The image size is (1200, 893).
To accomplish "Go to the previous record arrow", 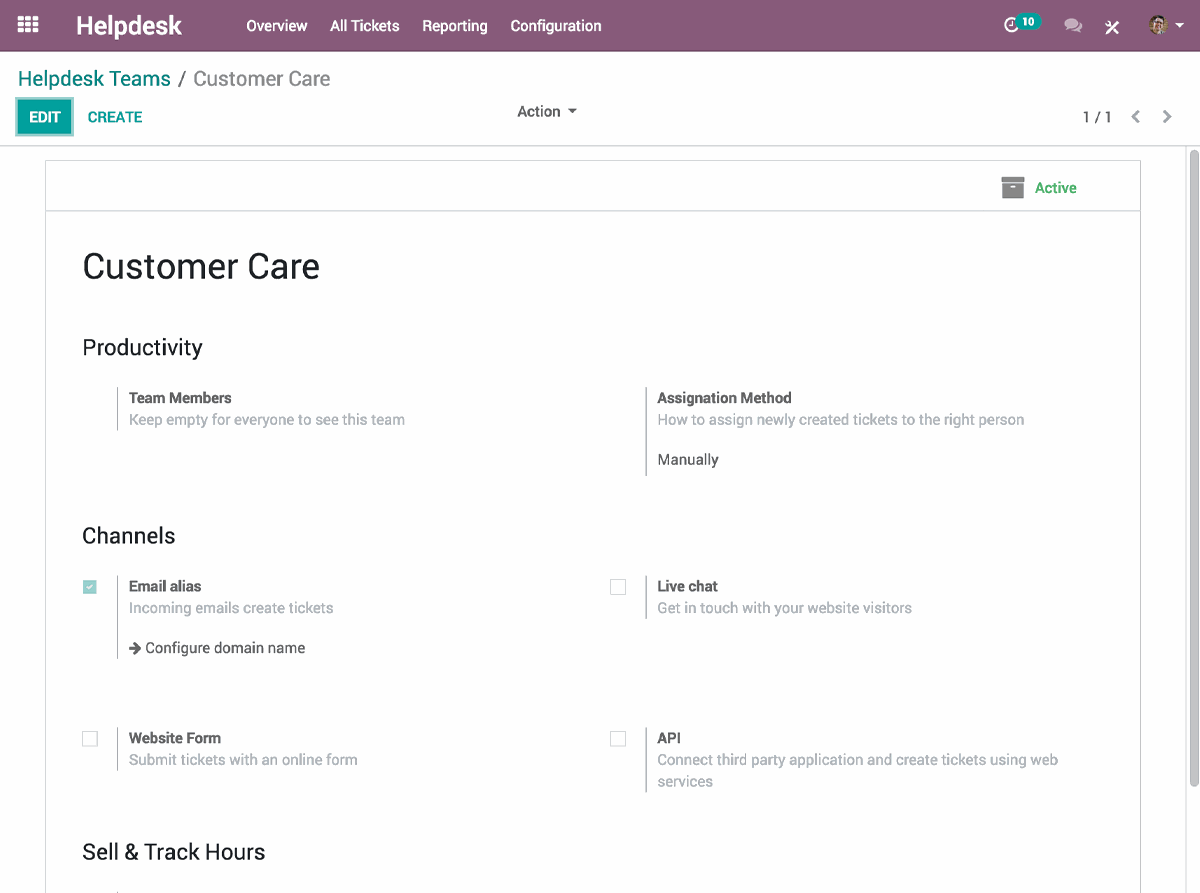I will (1136, 117).
